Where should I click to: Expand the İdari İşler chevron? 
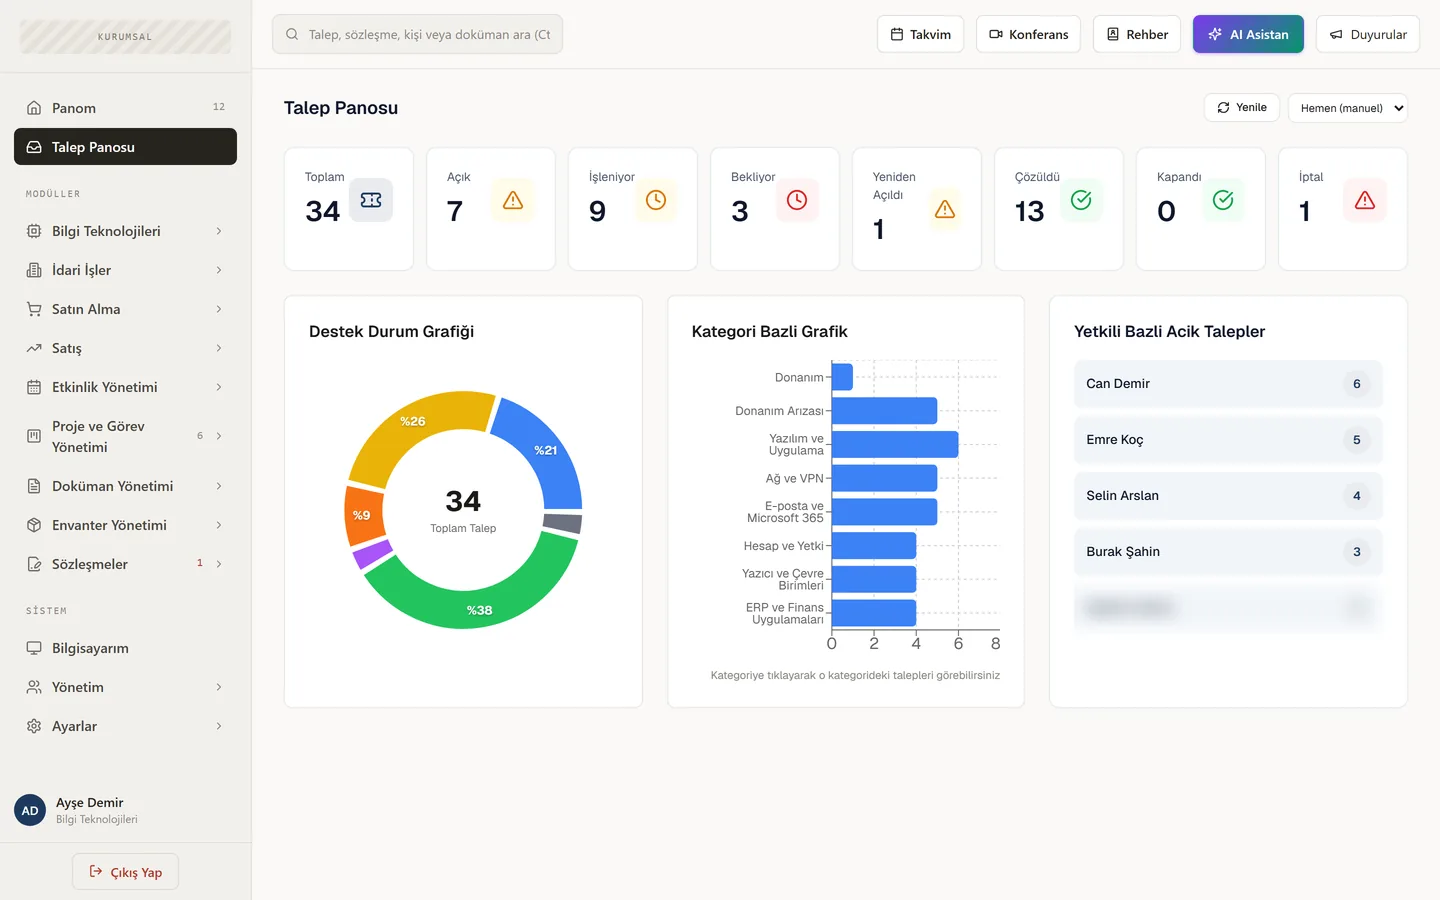[x=219, y=270]
